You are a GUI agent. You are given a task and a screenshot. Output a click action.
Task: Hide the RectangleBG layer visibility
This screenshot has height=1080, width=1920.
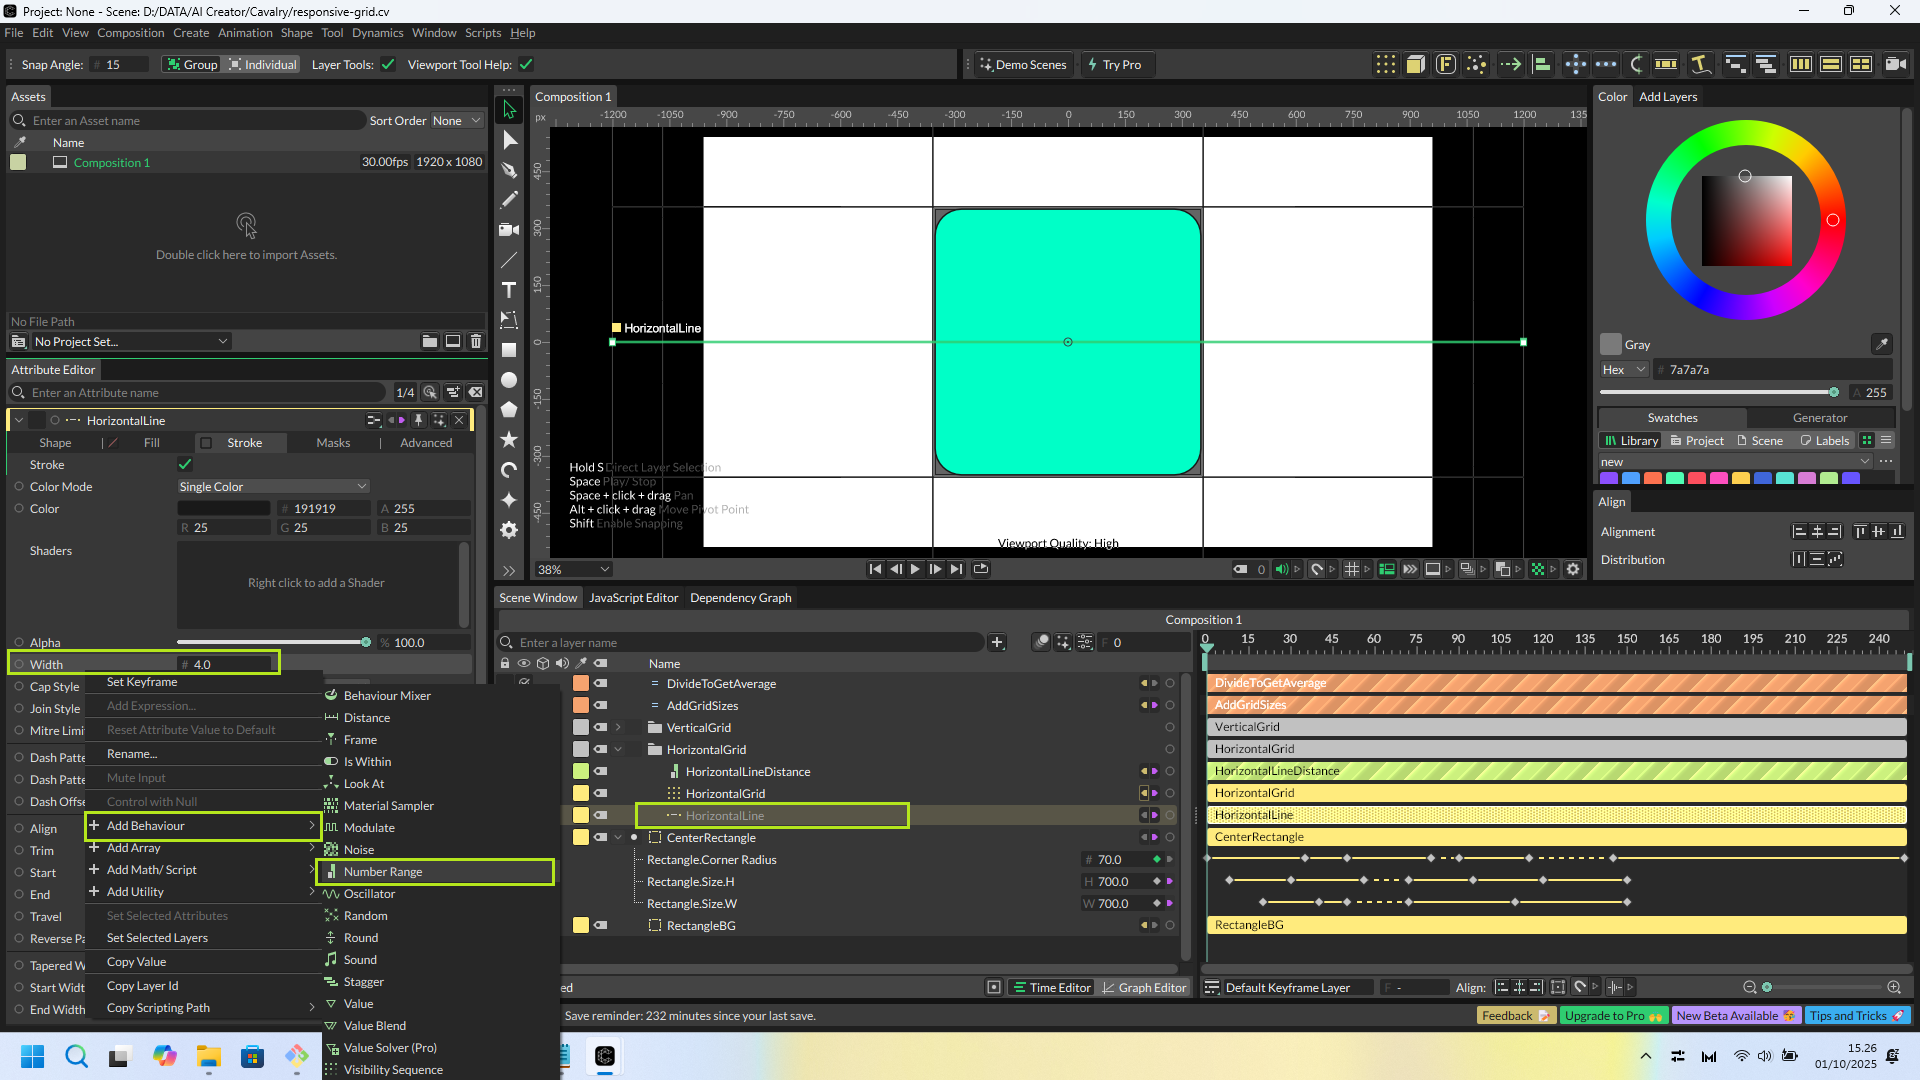(x=601, y=926)
